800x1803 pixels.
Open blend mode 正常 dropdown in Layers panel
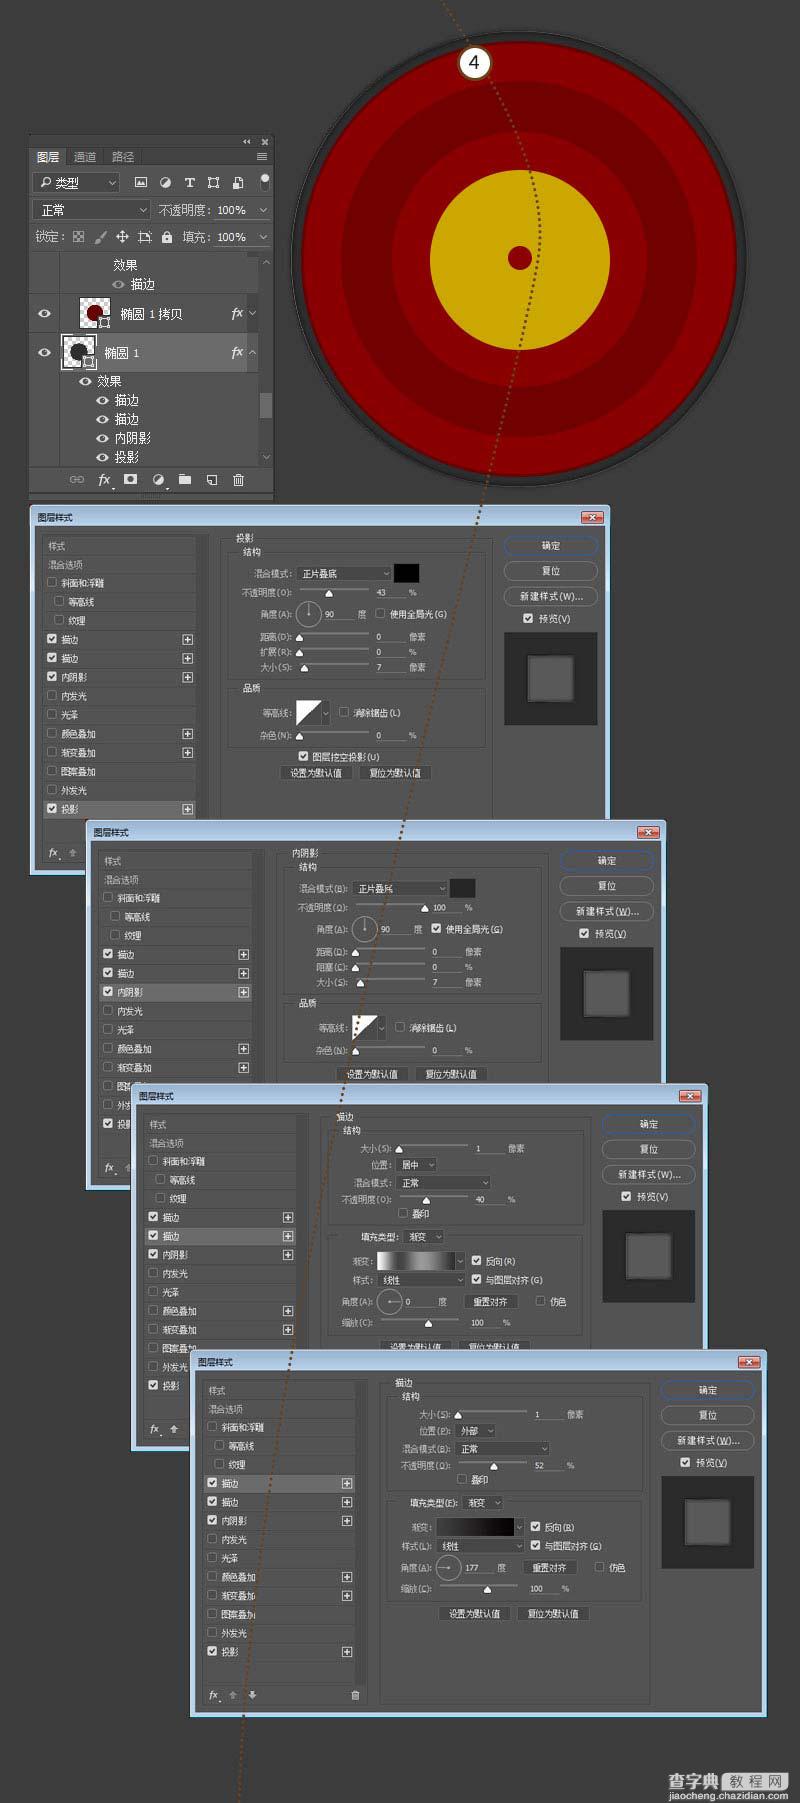tap(92, 210)
